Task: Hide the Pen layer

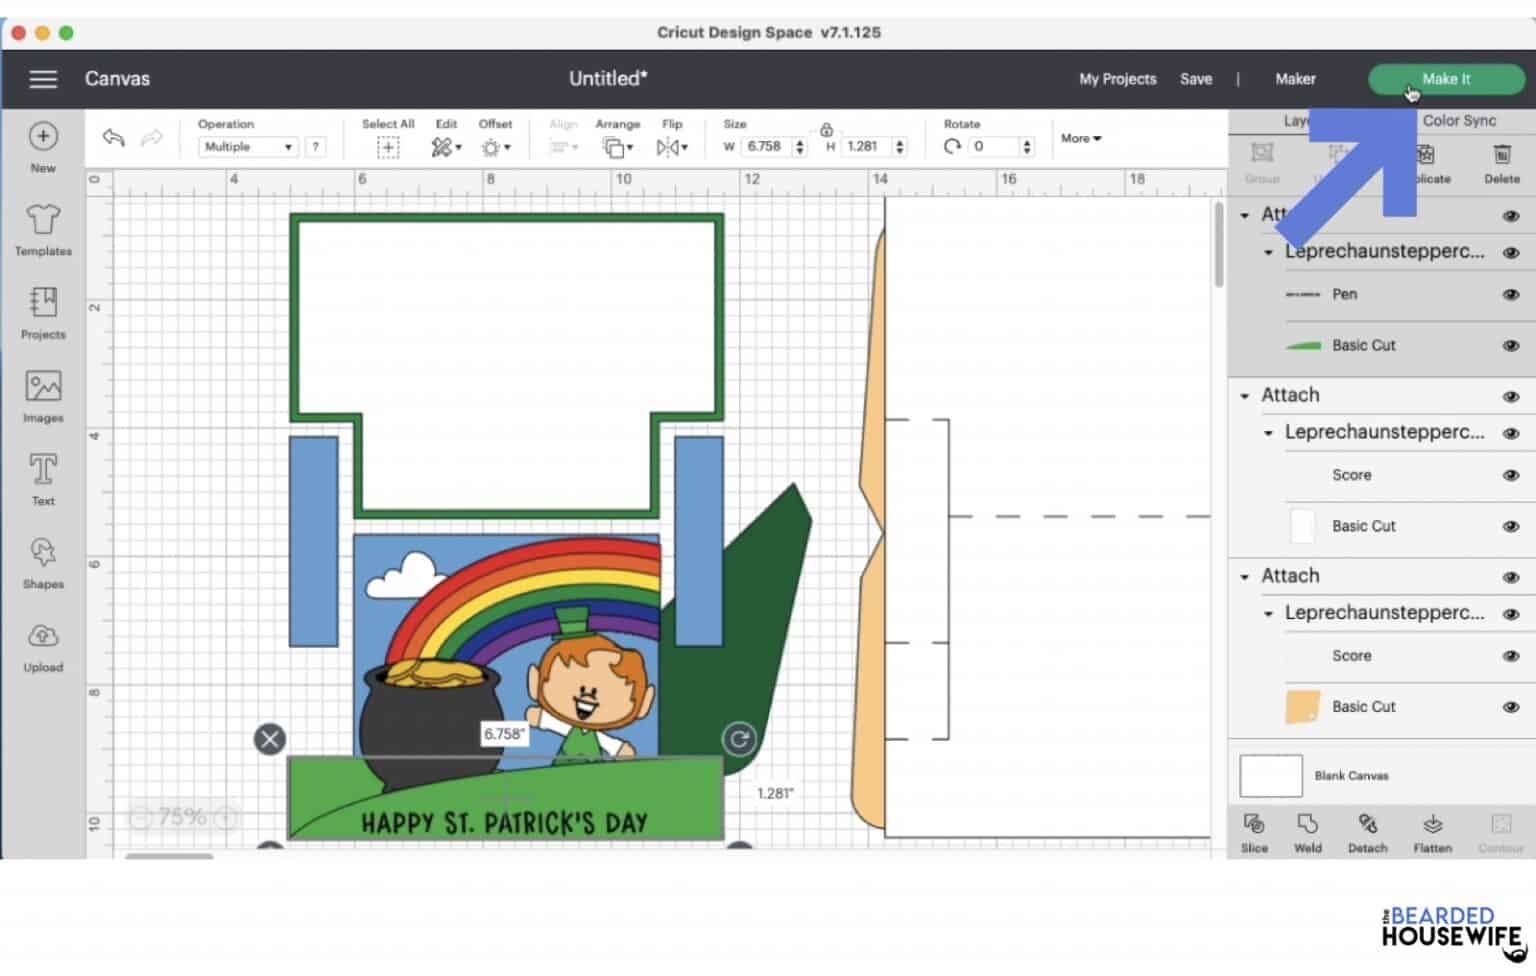Action: tap(1511, 295)
